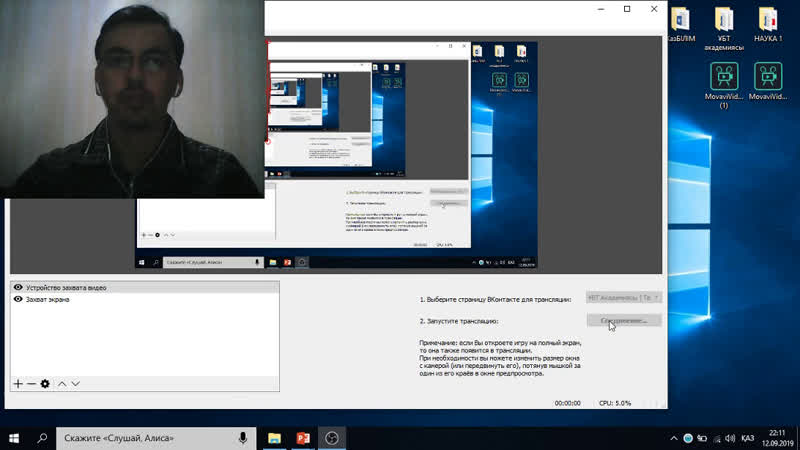Open File Explorer from the taskbar
This screenshot has width=800, height=450.
274,438
